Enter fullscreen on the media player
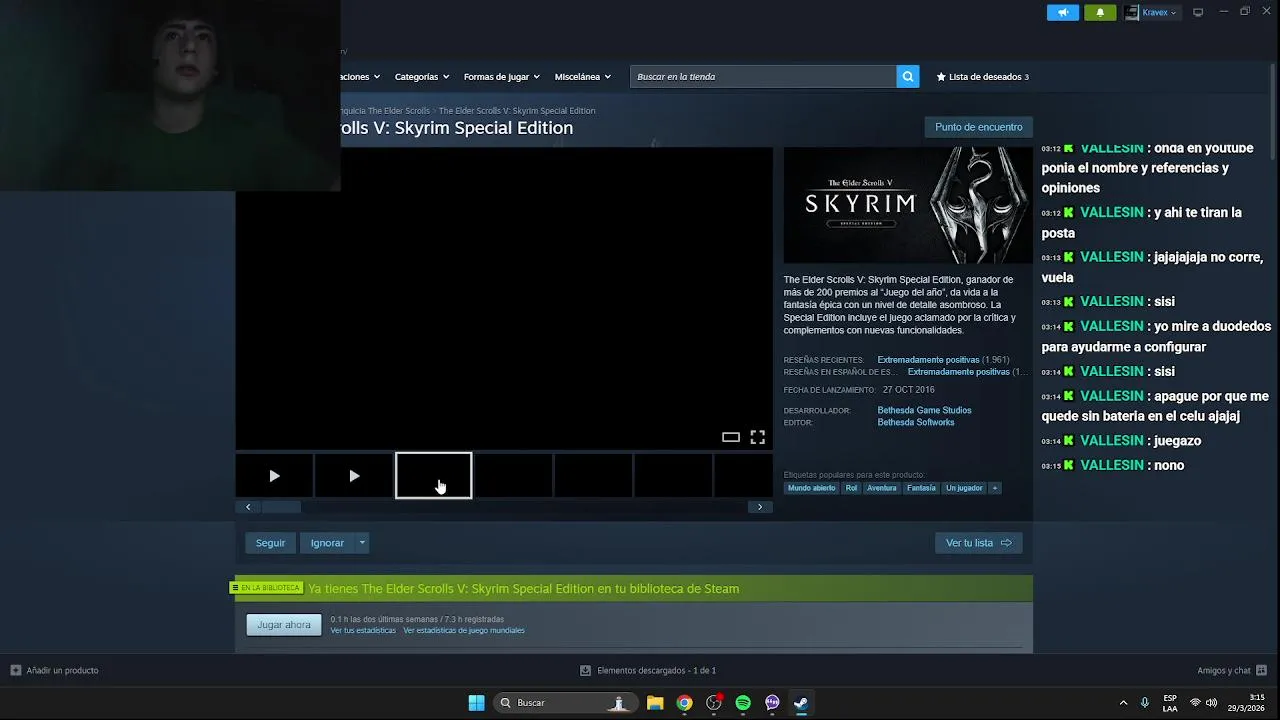Viewport: 1280px width, 720px height. [758, 437]
